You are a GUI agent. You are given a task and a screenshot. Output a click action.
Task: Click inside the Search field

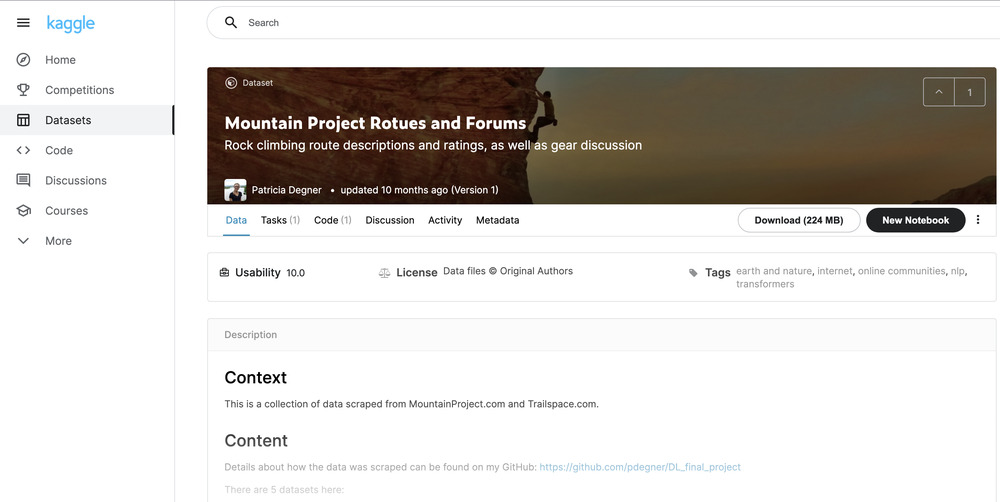600,23
